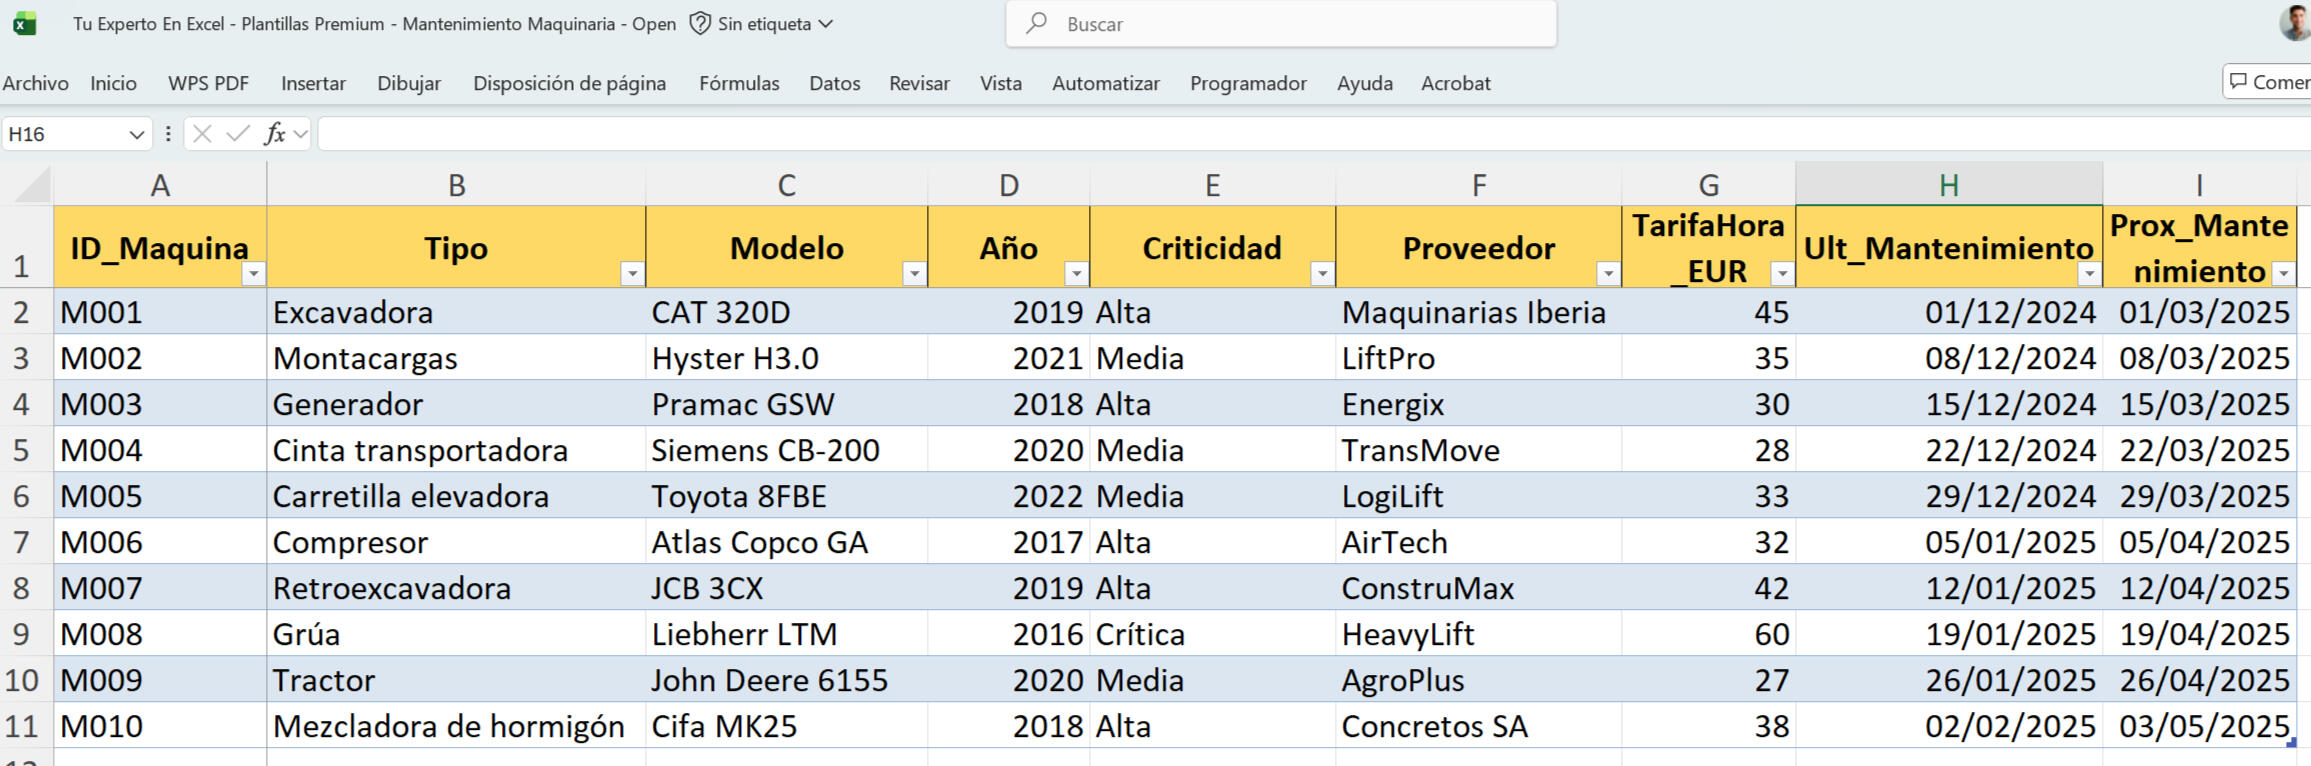Open the Tipo column filter dropdown

632,273
